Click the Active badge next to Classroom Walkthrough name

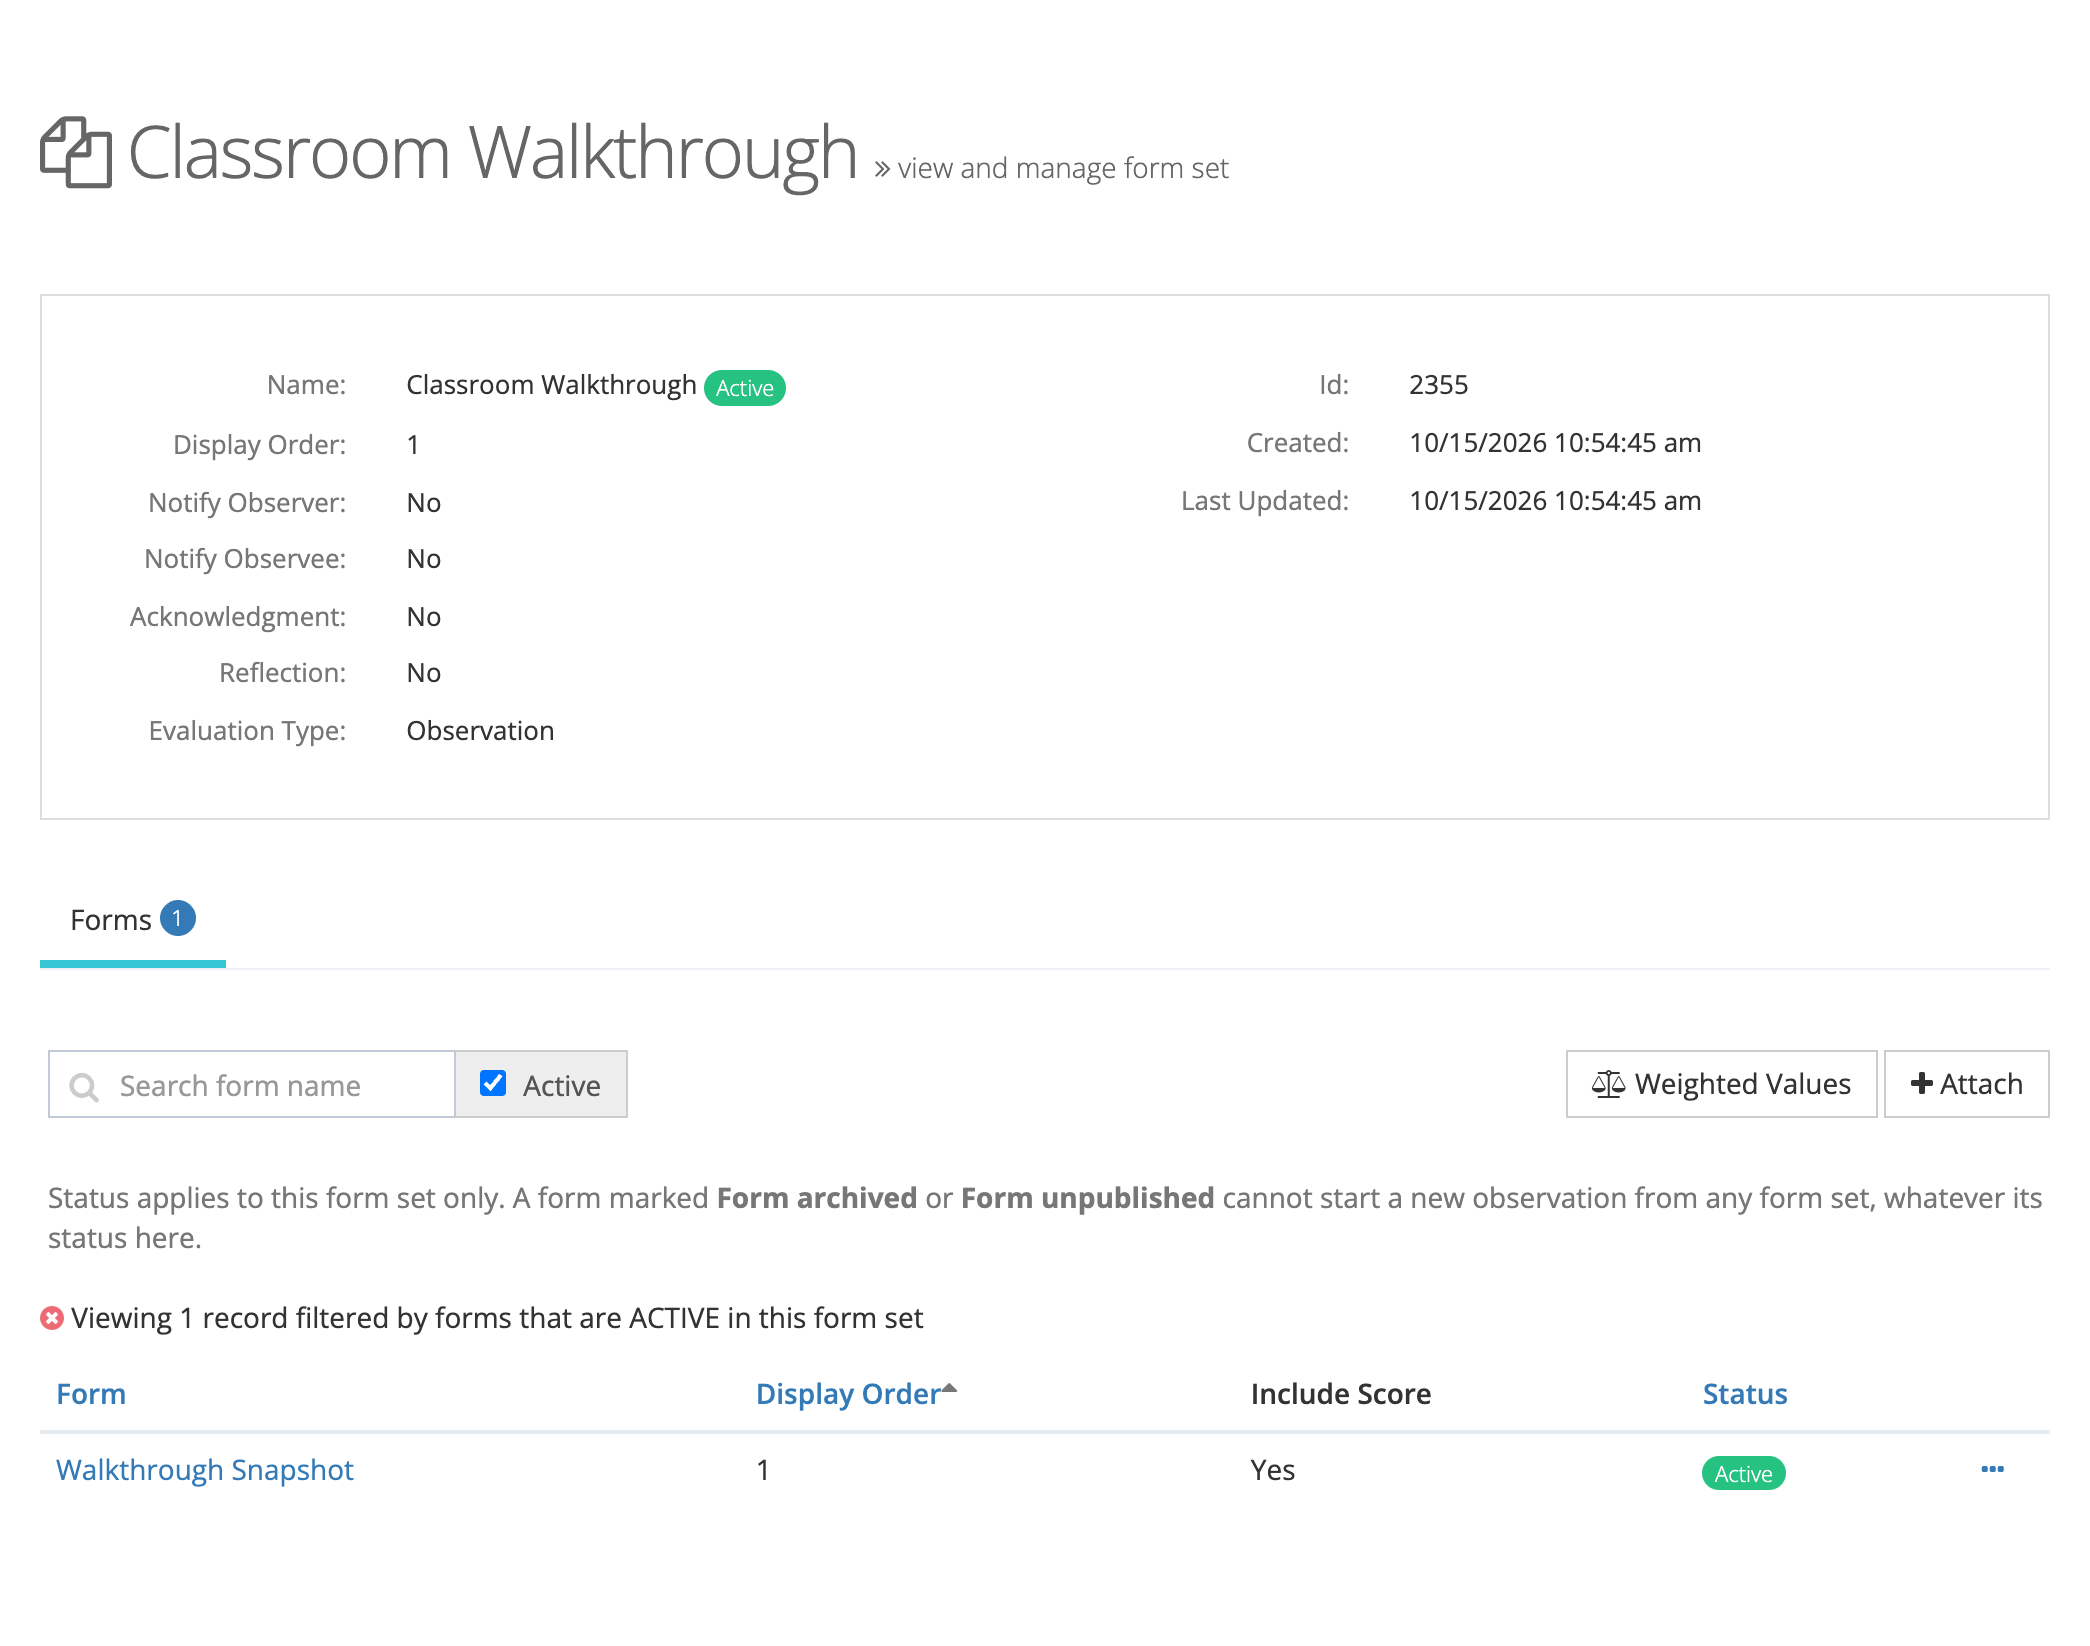point(745,388)
